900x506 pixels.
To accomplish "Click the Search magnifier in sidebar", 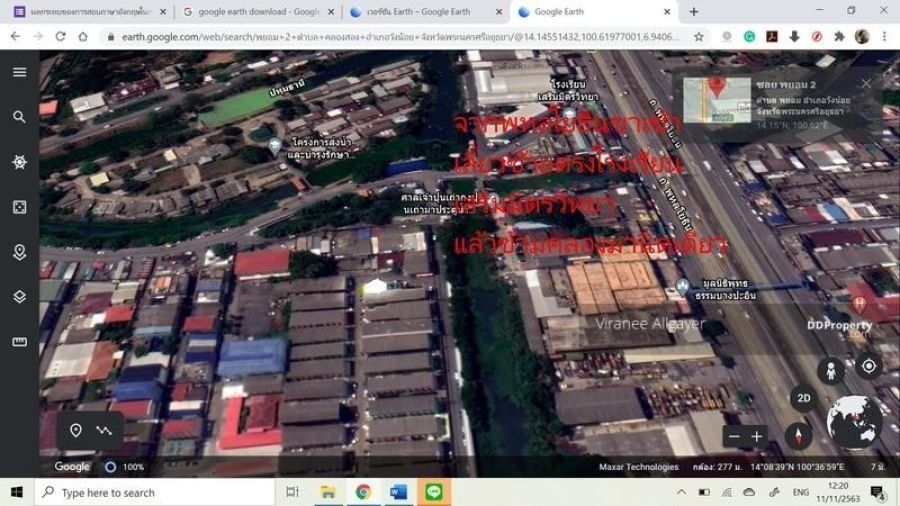I will click(19, 117).
